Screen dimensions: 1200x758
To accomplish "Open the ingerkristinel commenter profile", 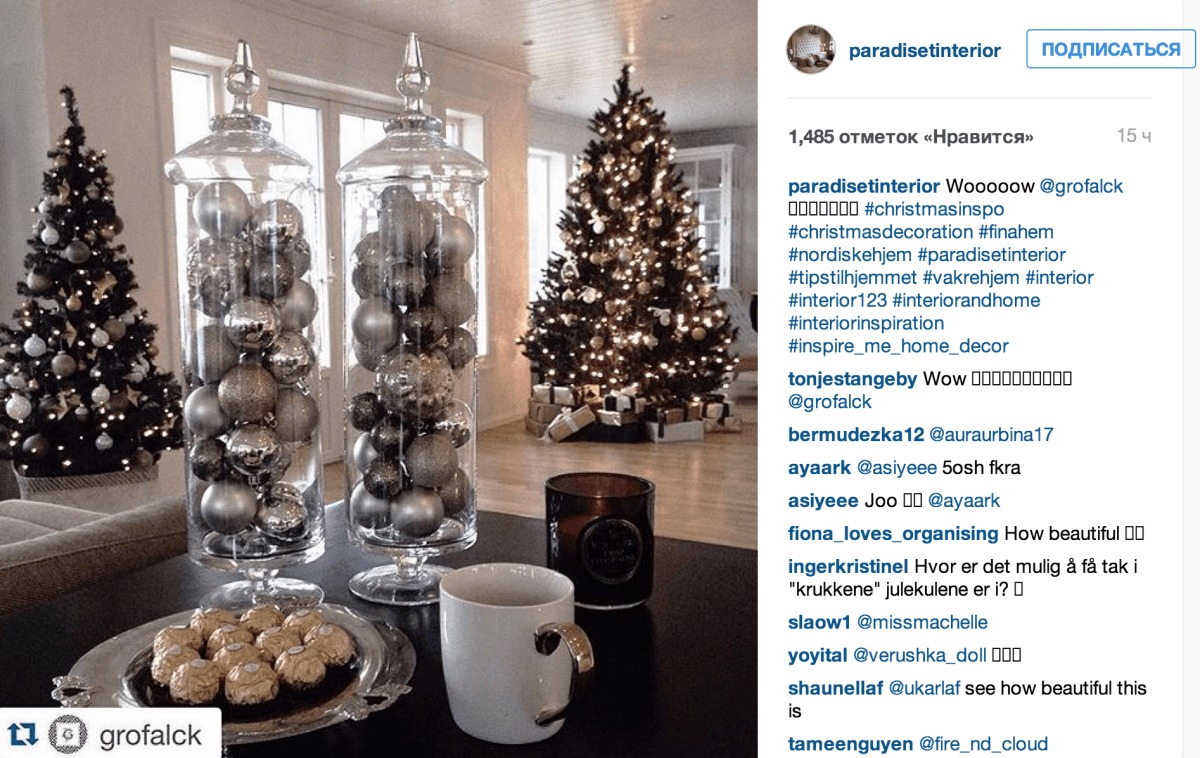I will (849, 567).
